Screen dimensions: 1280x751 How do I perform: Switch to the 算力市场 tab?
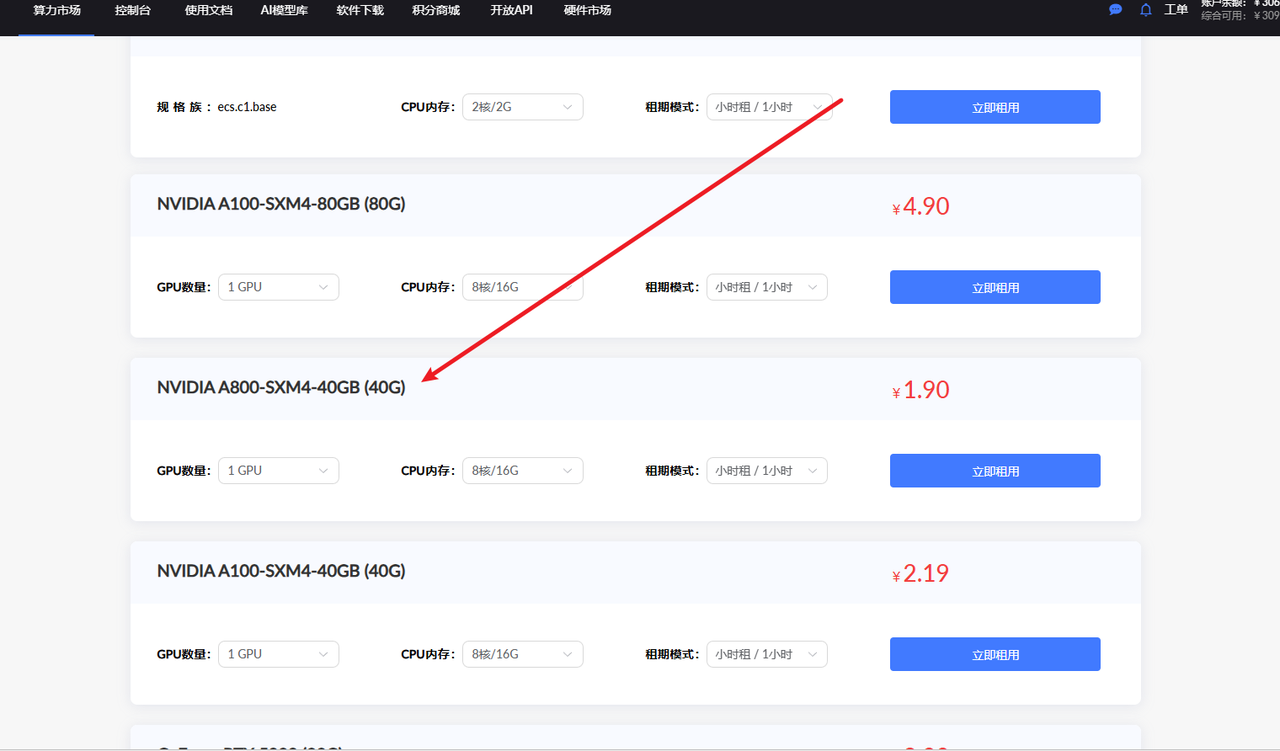pyautogui.click(x=56, y=11)
